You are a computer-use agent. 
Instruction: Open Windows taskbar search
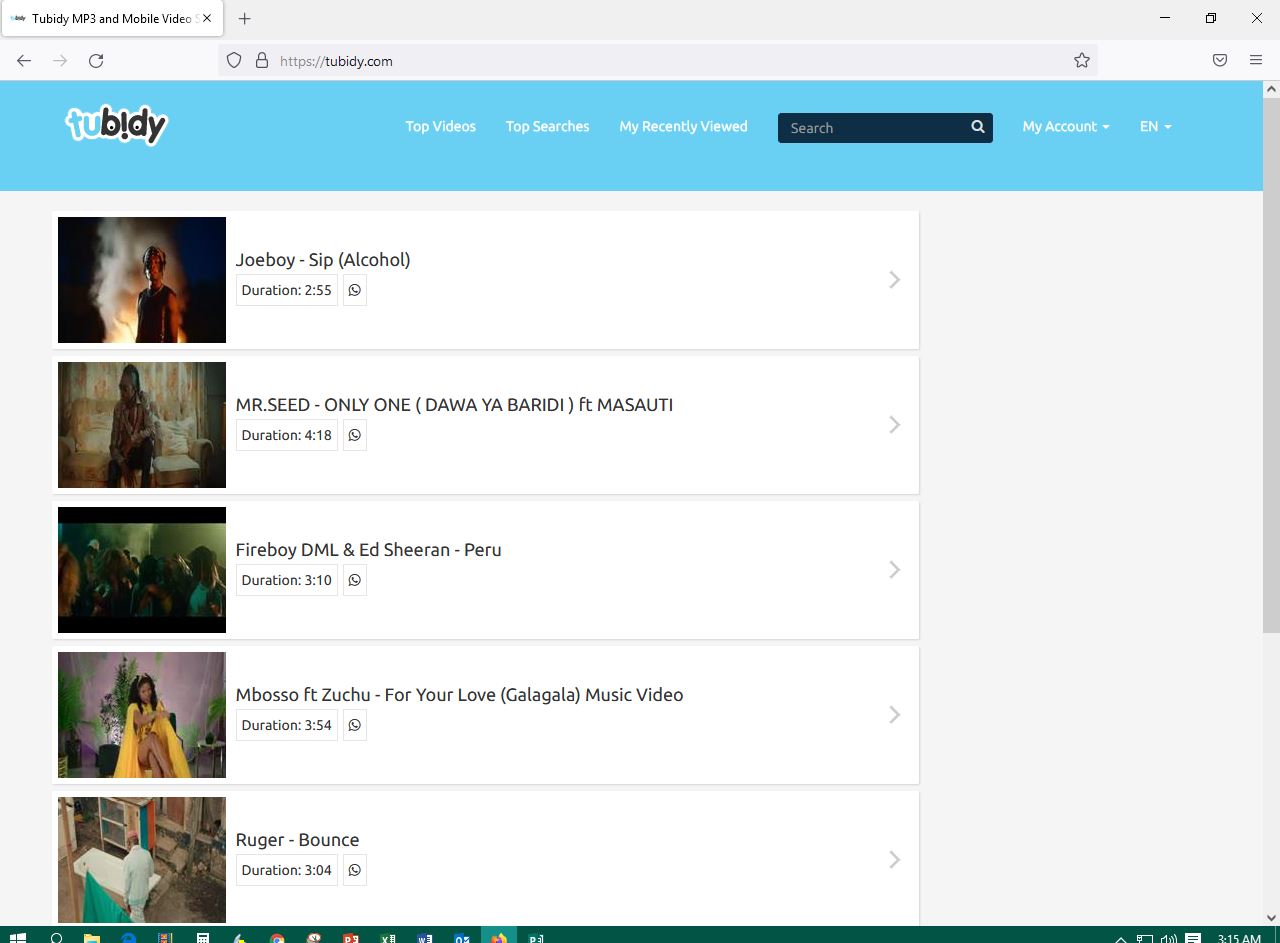[56, 938]
